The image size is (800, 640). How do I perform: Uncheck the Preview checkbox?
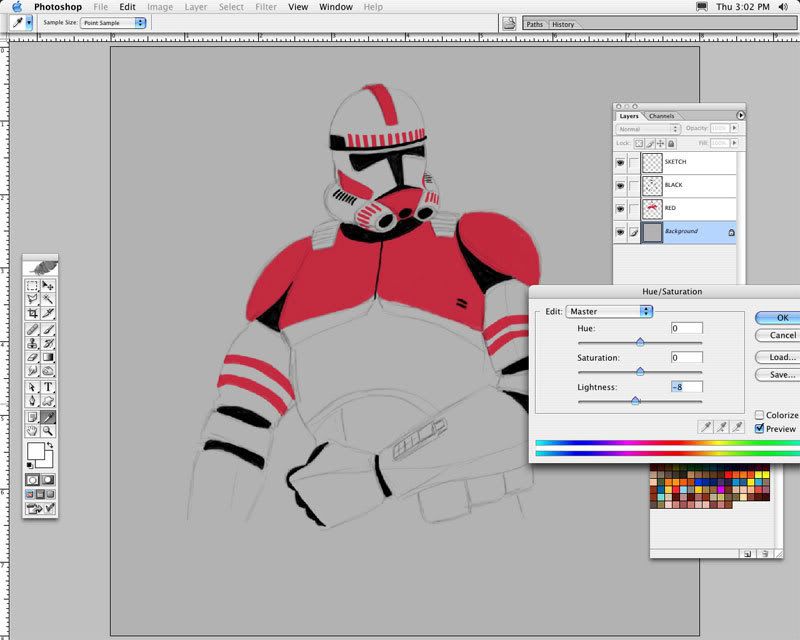tap(759, 429)
